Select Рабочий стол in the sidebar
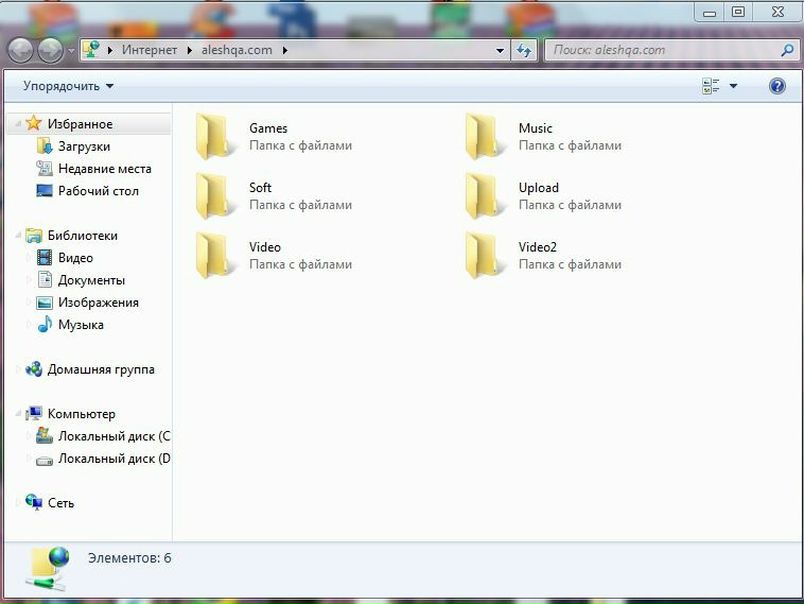 click(x=98, y=191)
